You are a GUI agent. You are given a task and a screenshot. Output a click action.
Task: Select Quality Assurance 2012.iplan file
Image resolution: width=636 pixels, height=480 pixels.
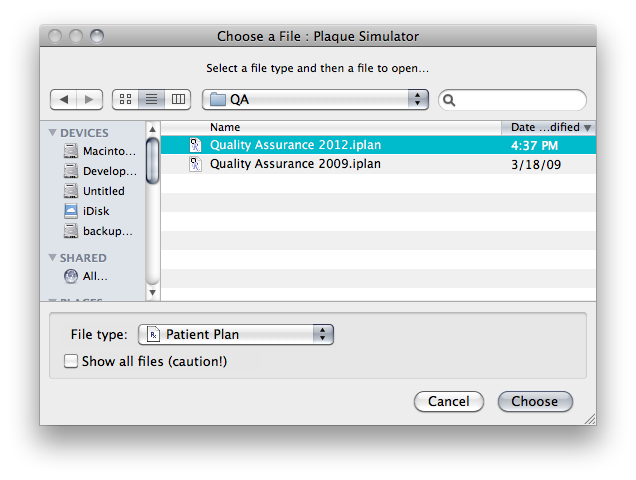tap(378, 145)
